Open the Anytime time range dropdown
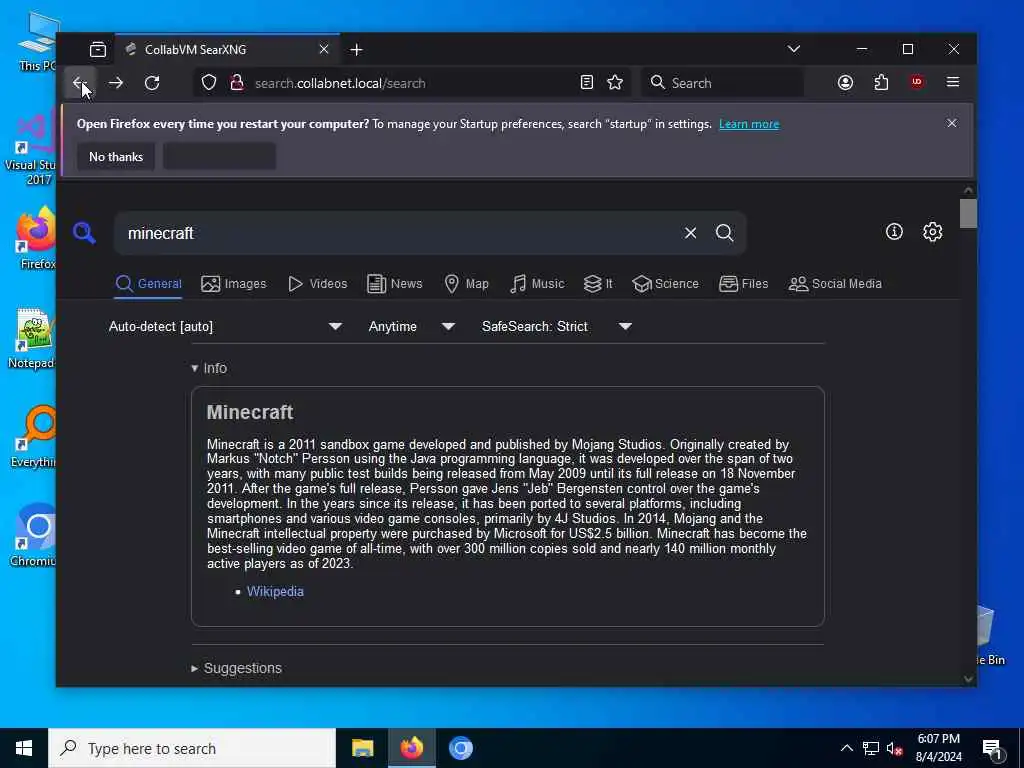The image size is (1024, 768). click(x=411, y=327)
